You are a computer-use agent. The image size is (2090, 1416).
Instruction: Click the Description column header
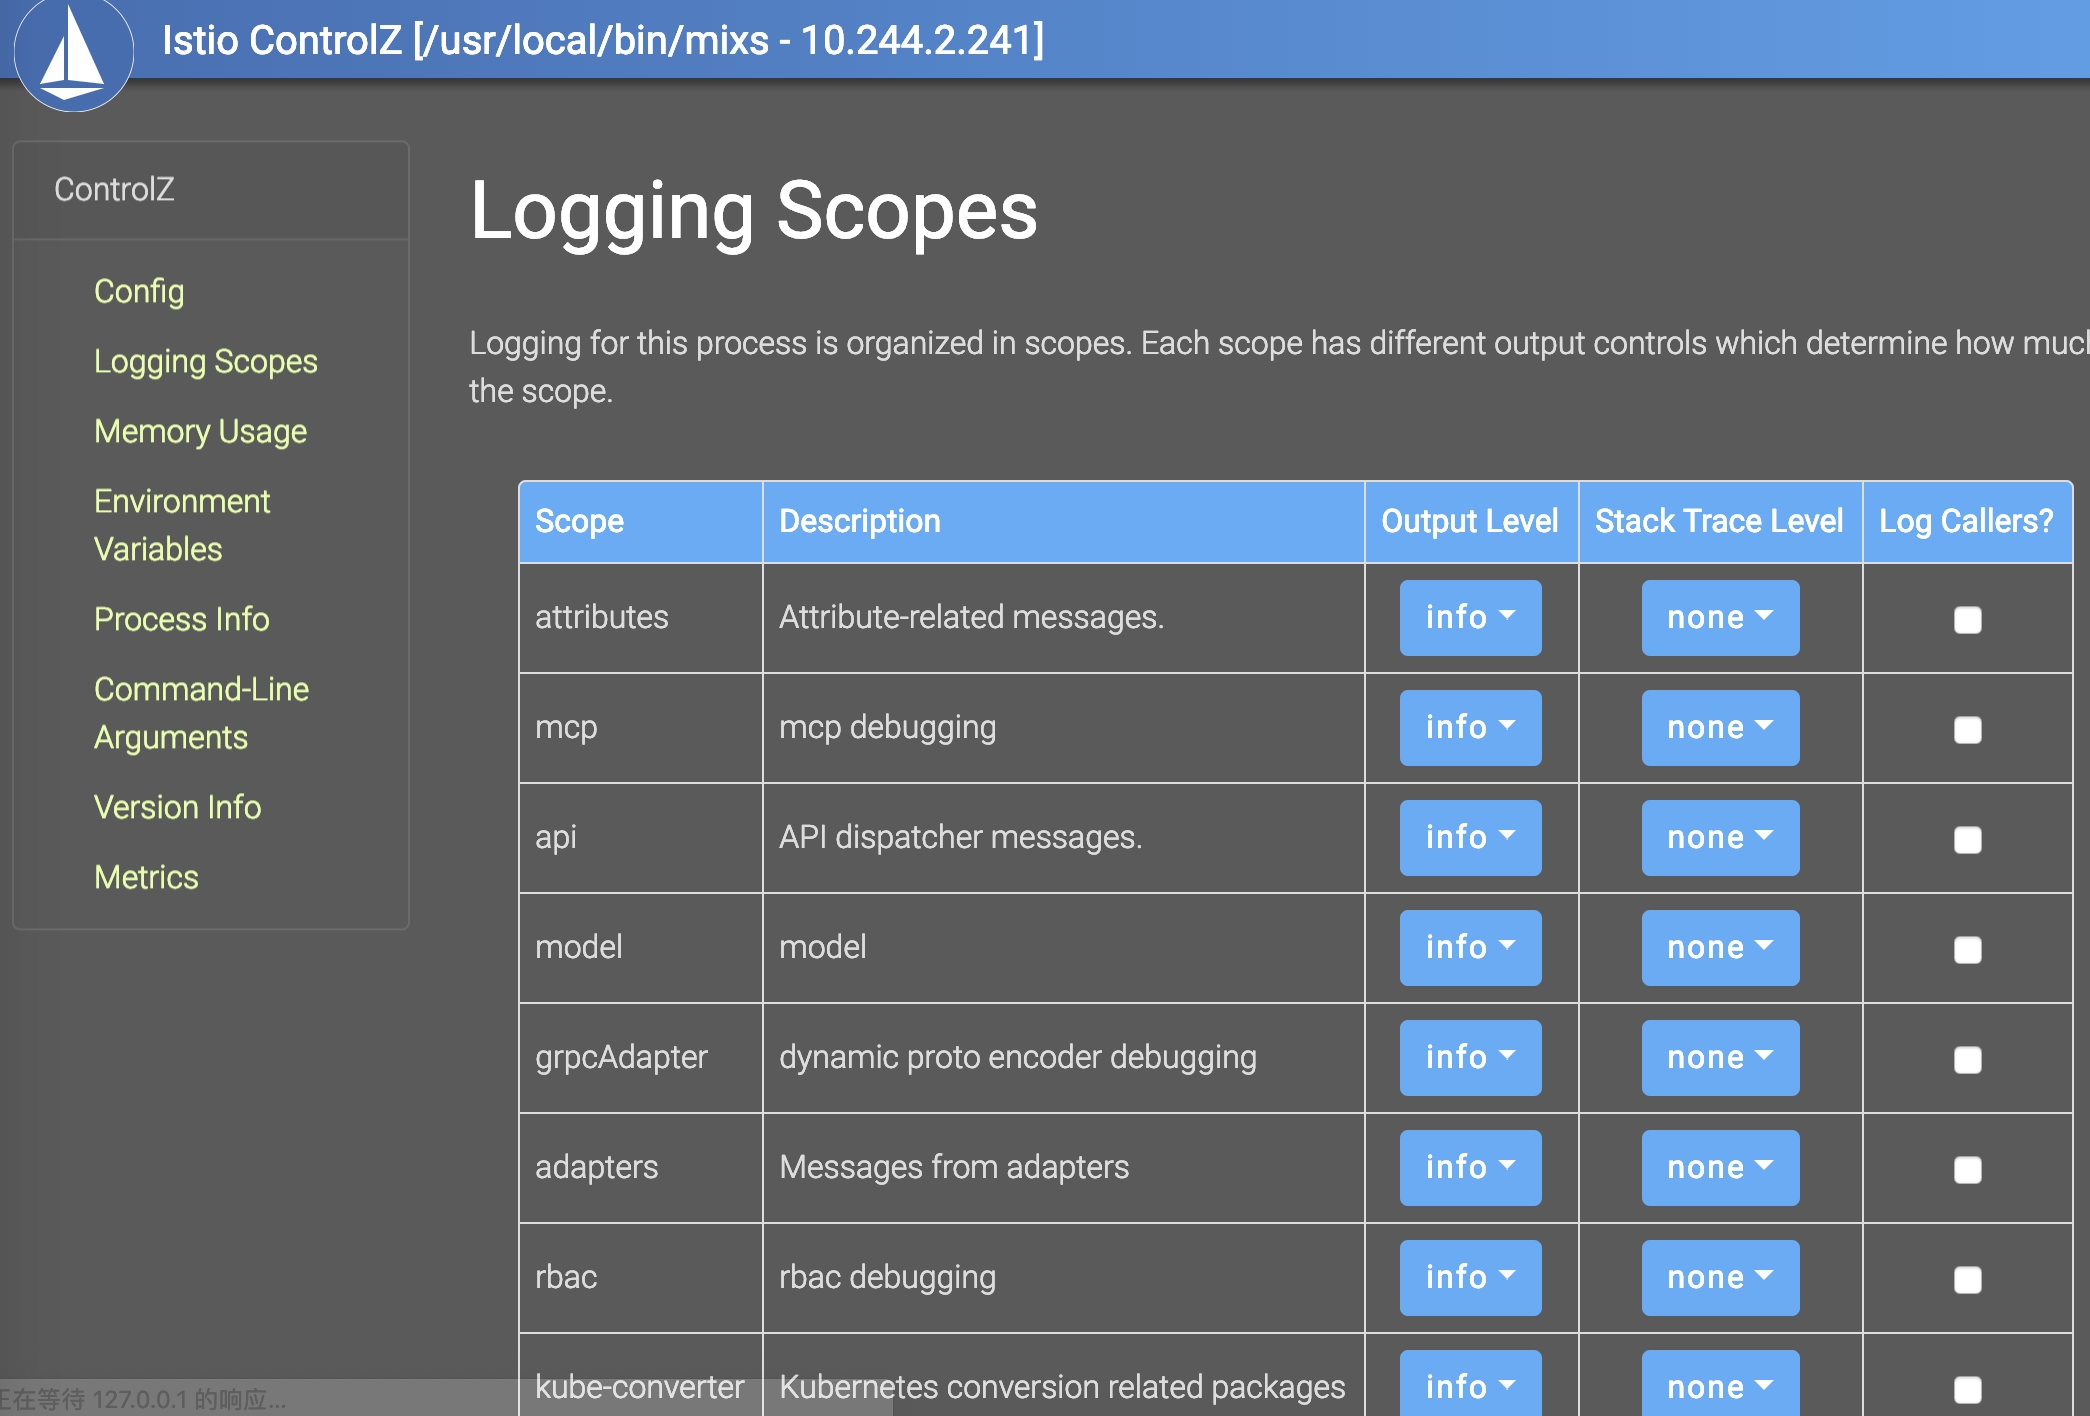(1063, 522)
